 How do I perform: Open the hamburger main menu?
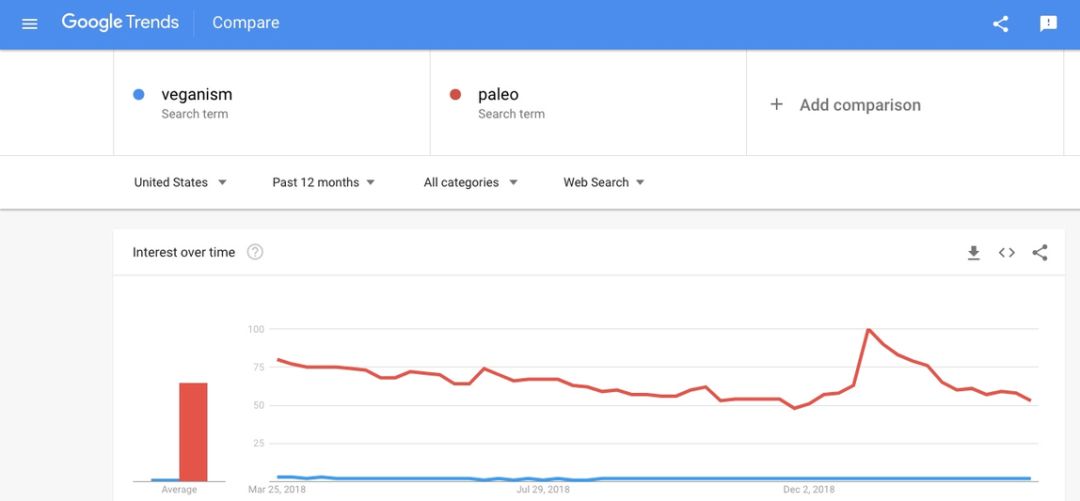29,23
